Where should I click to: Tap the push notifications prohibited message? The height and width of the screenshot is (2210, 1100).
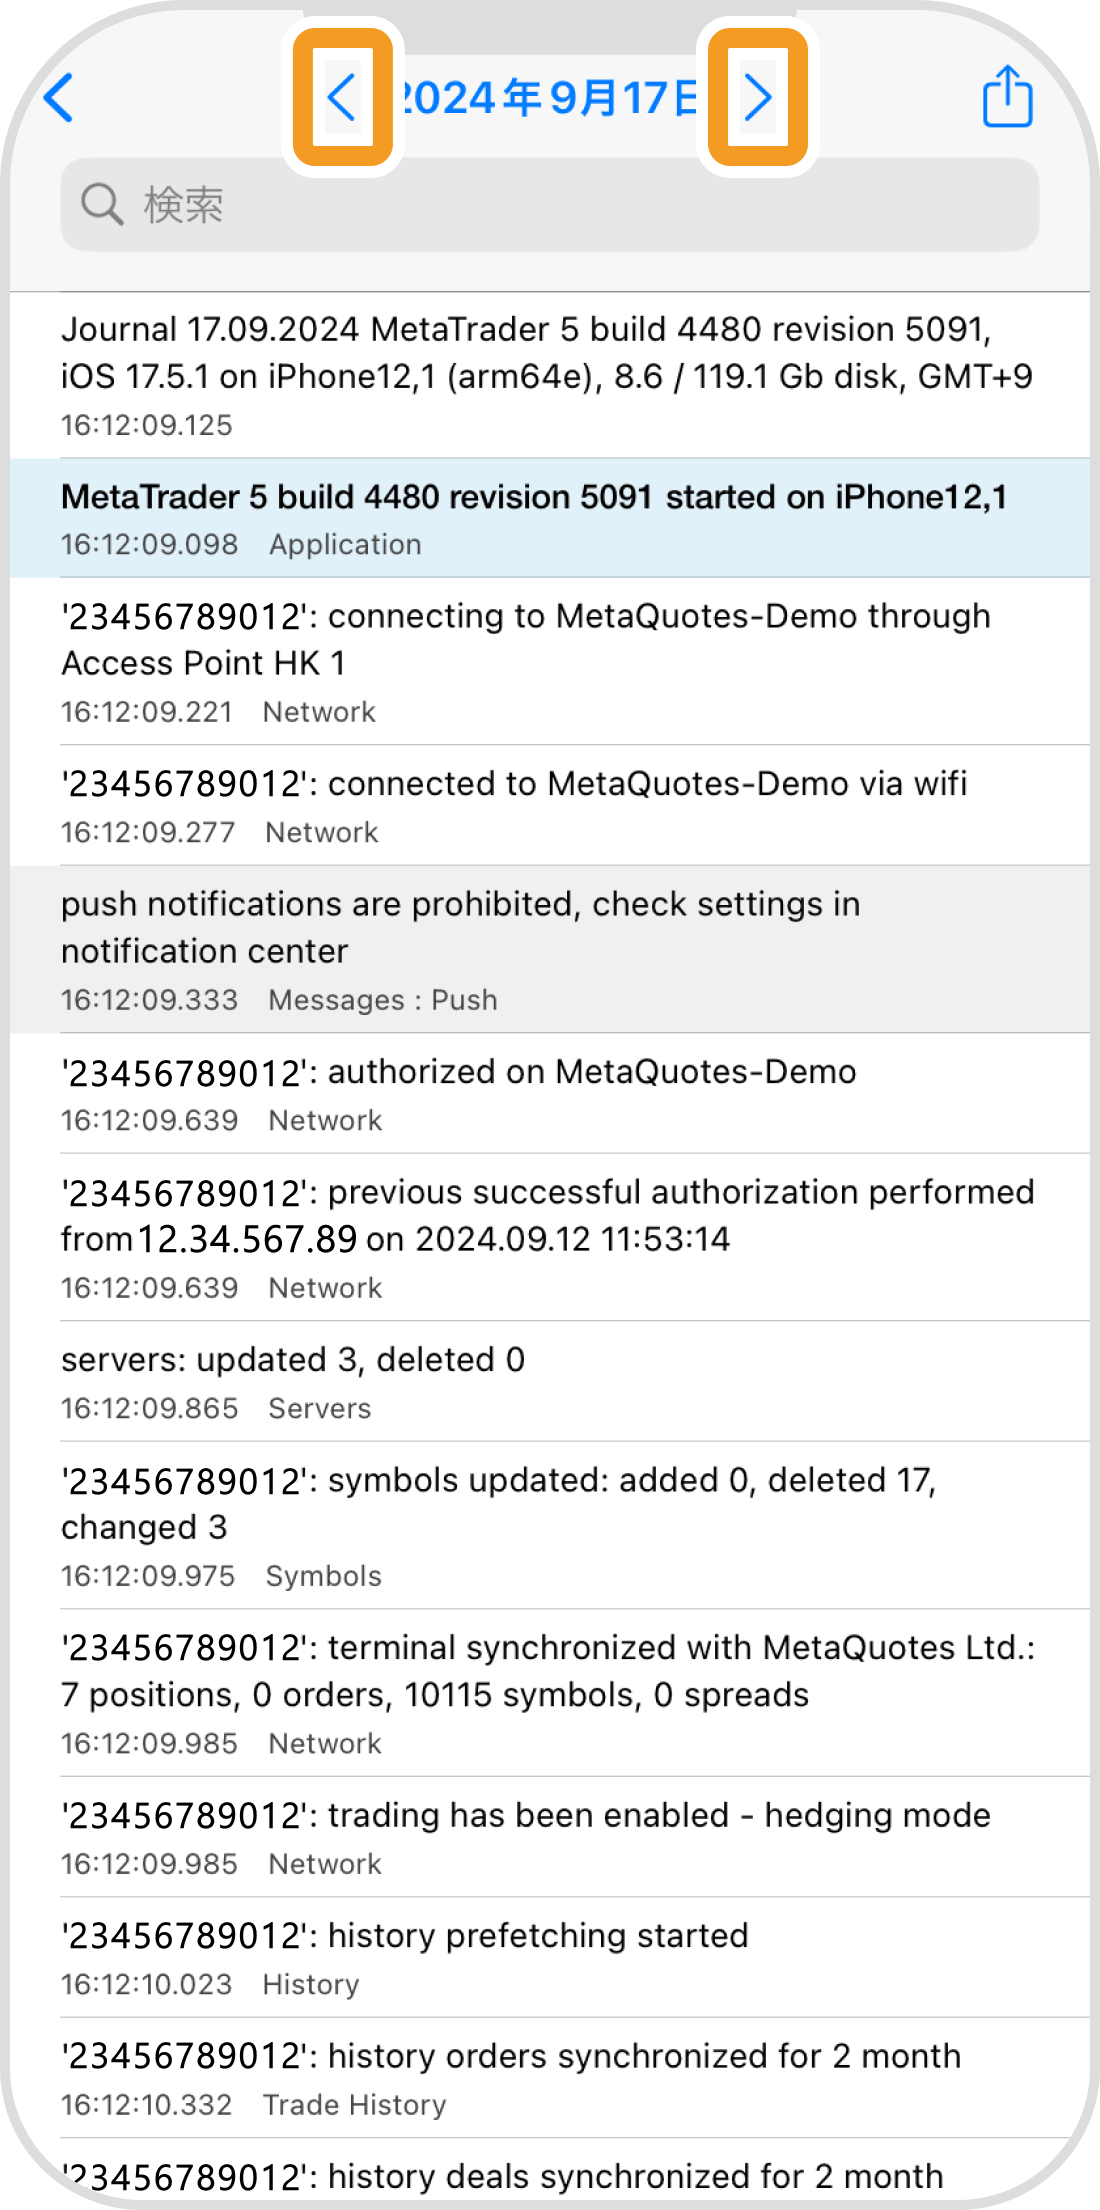pyautogui.click(x=550, y=949)
